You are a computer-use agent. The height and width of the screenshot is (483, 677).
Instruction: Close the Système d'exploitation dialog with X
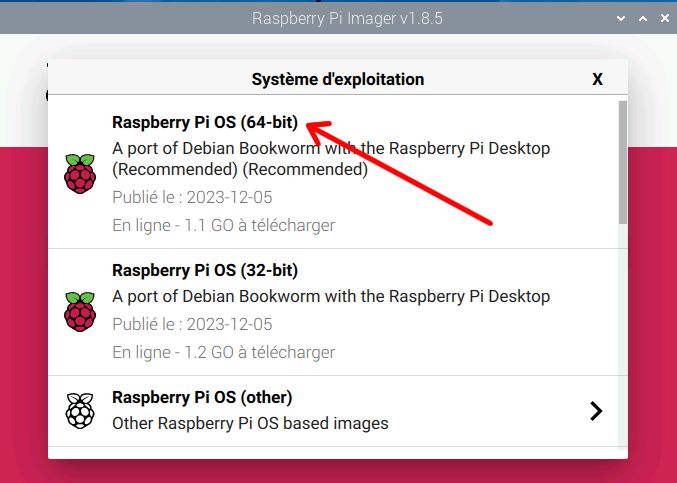597,79
